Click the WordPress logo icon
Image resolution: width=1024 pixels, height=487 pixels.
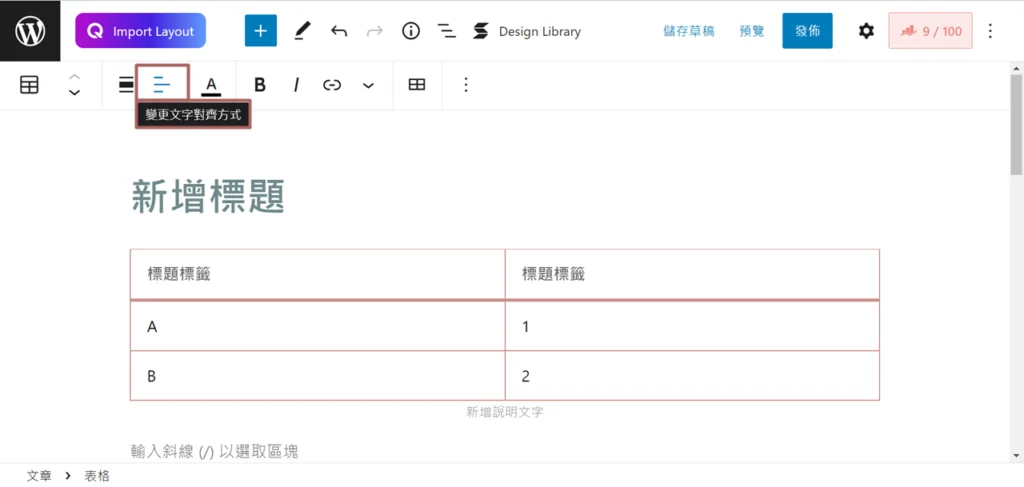tap(30, 31)
